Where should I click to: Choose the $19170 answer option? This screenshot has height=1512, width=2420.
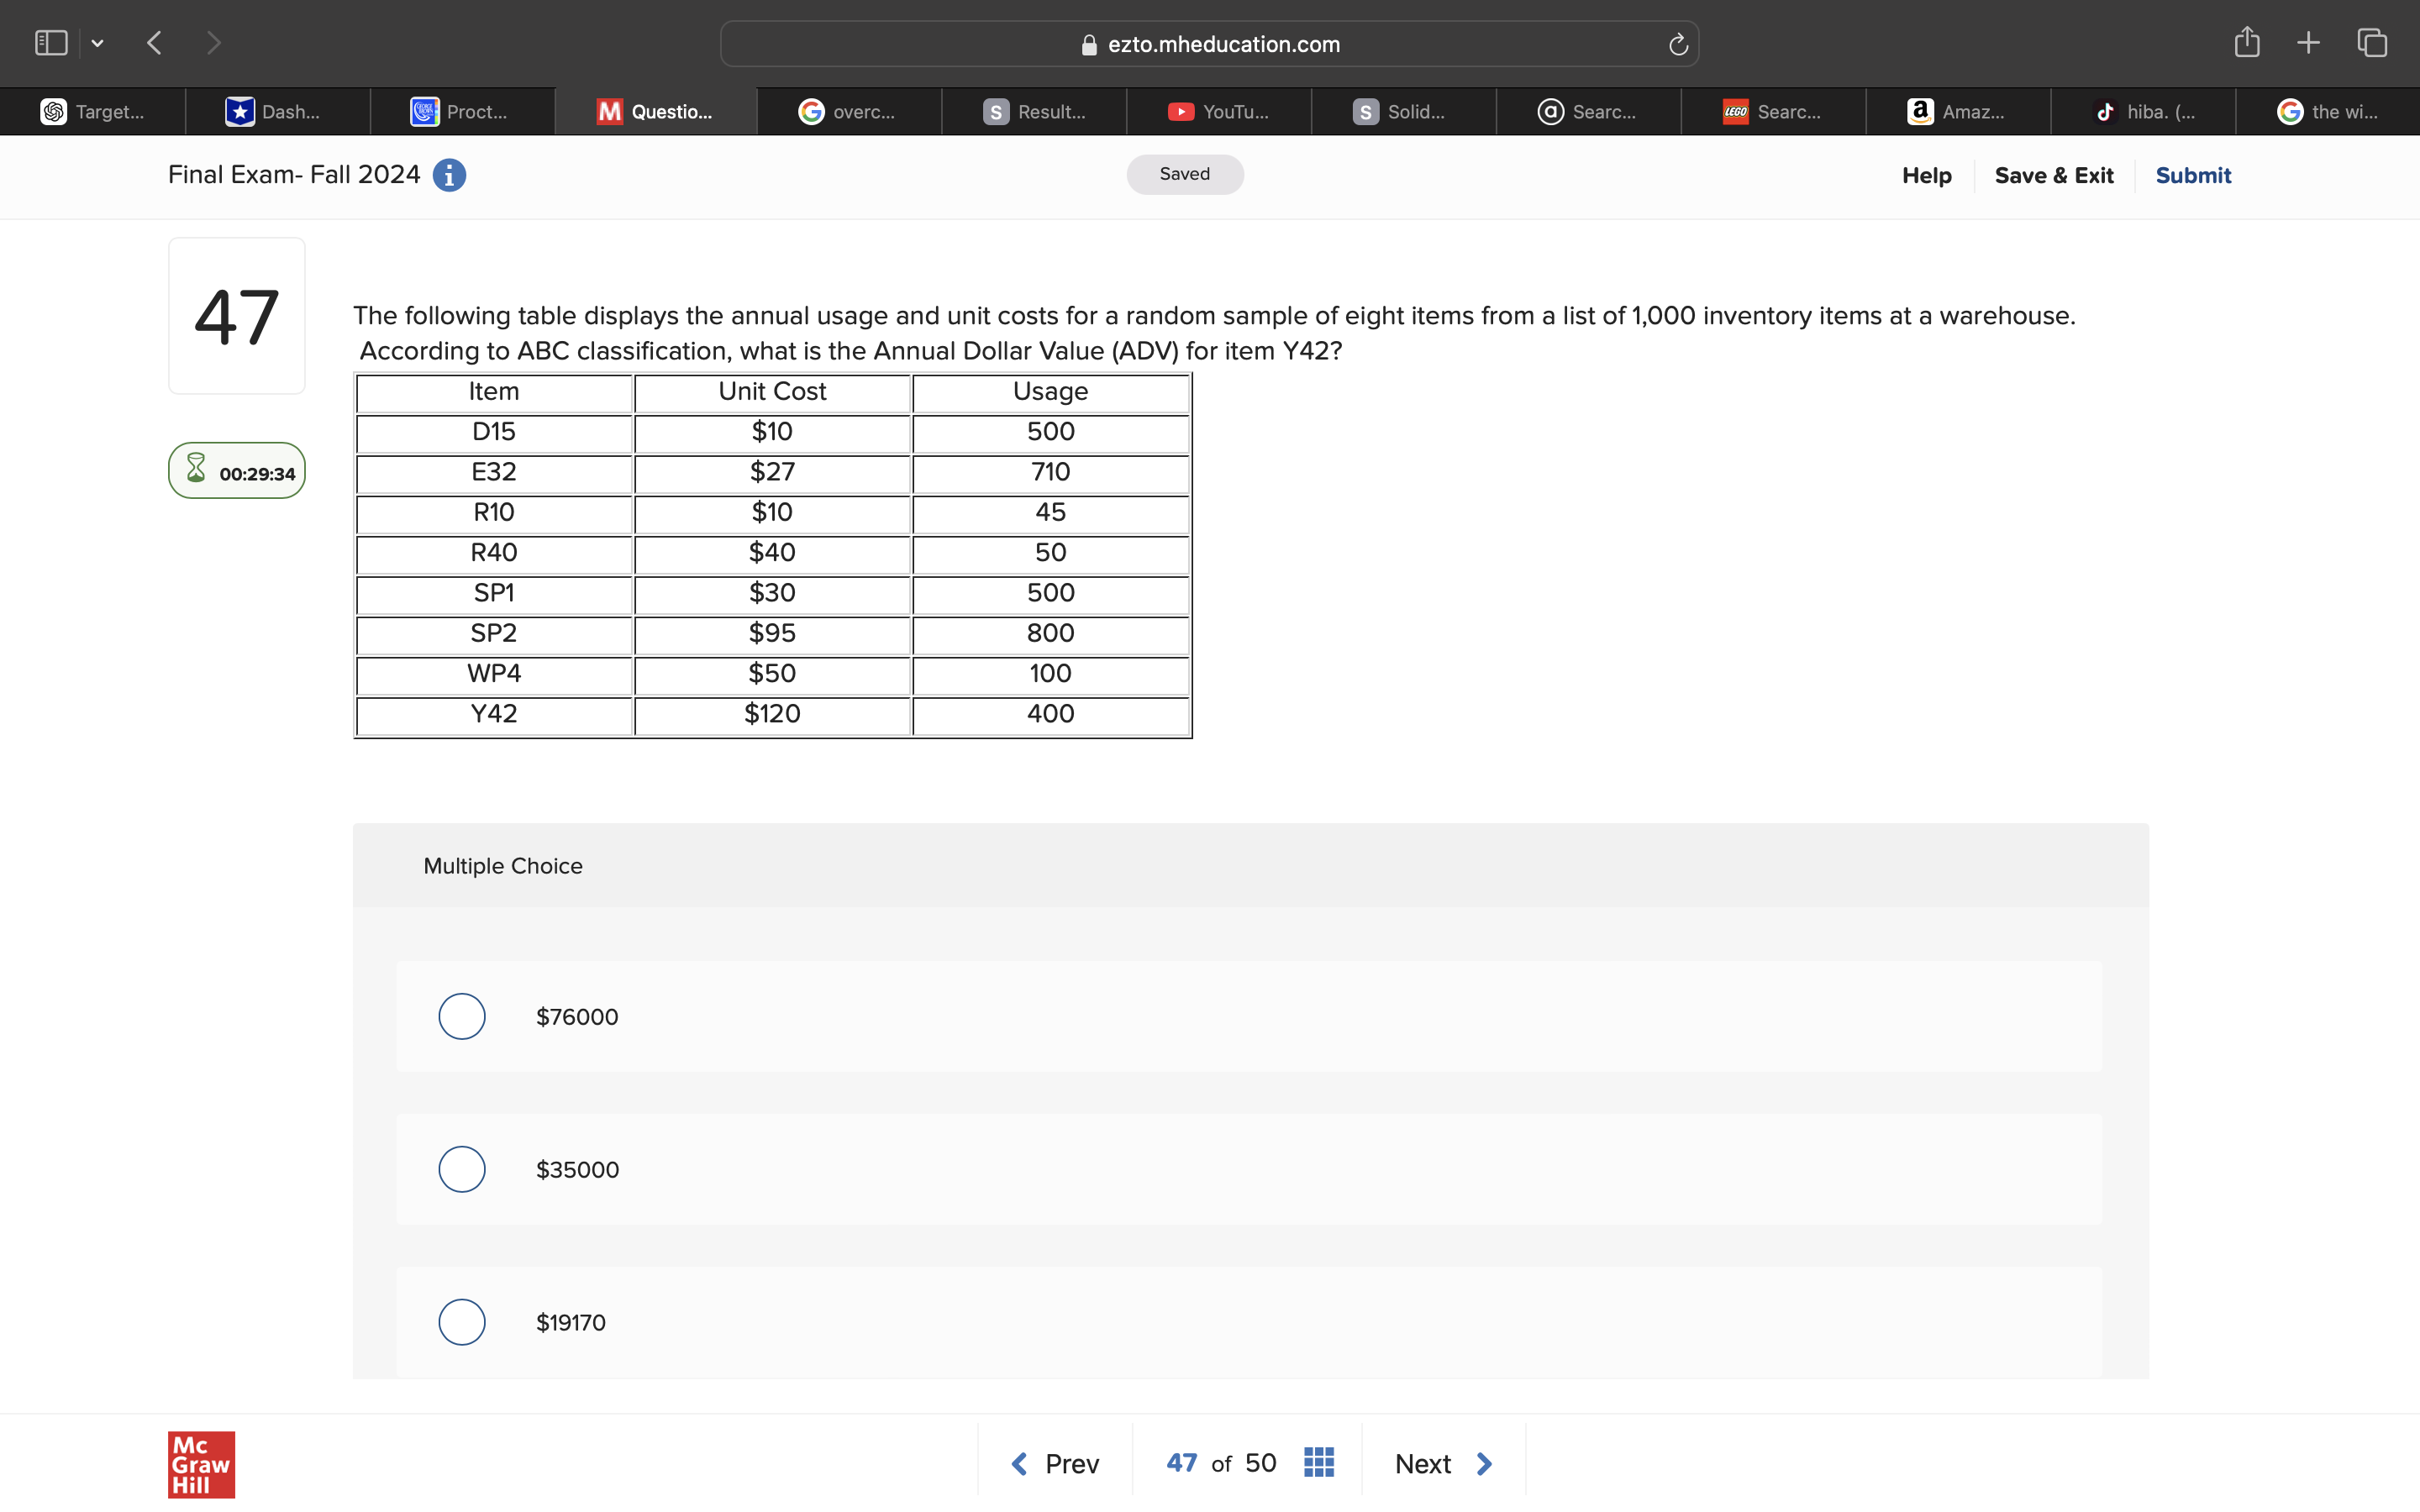click(x=461, y=1321)
